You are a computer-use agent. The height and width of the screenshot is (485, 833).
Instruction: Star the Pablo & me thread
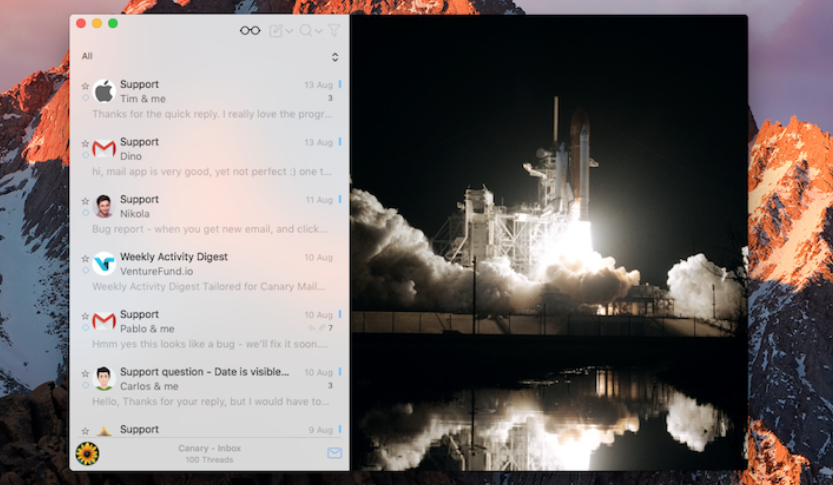pos(85,316)
